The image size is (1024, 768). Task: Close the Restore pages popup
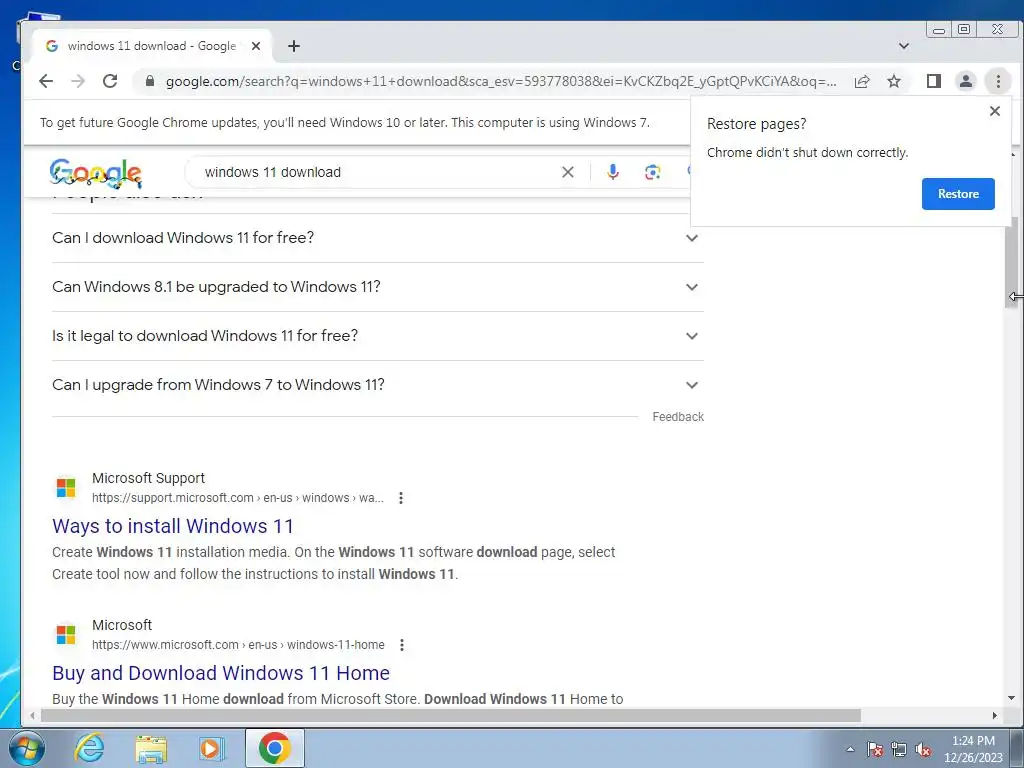click(x=995, y=111)
